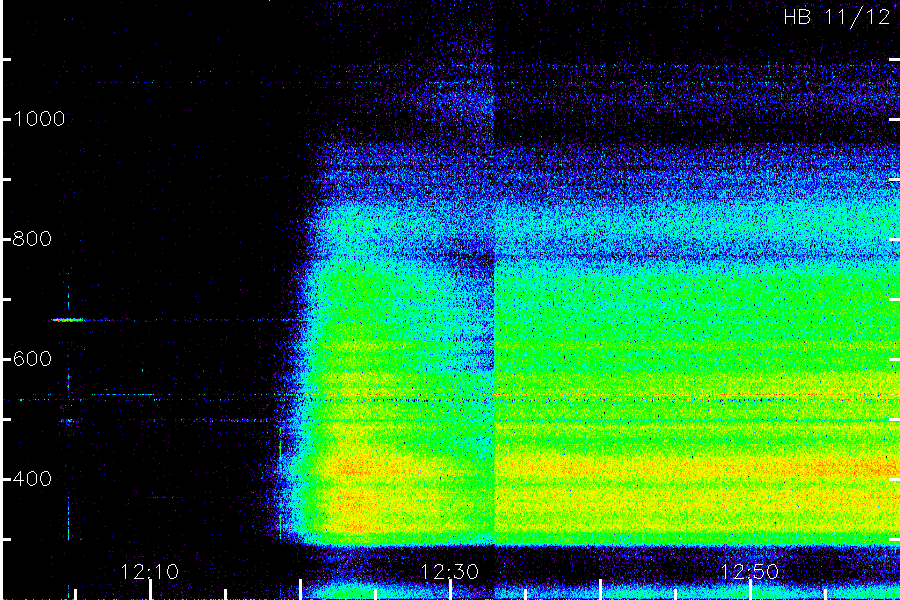Click the 600 frequency axis label
Image resolution: width=900 pixels, height=600 pixels.
[x=32, y=359]
